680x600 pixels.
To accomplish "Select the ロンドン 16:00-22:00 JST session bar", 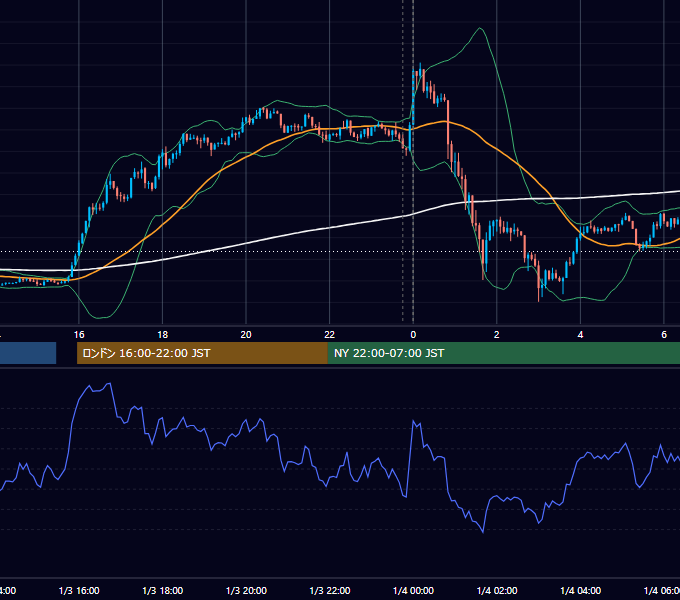I will [202, 353].
